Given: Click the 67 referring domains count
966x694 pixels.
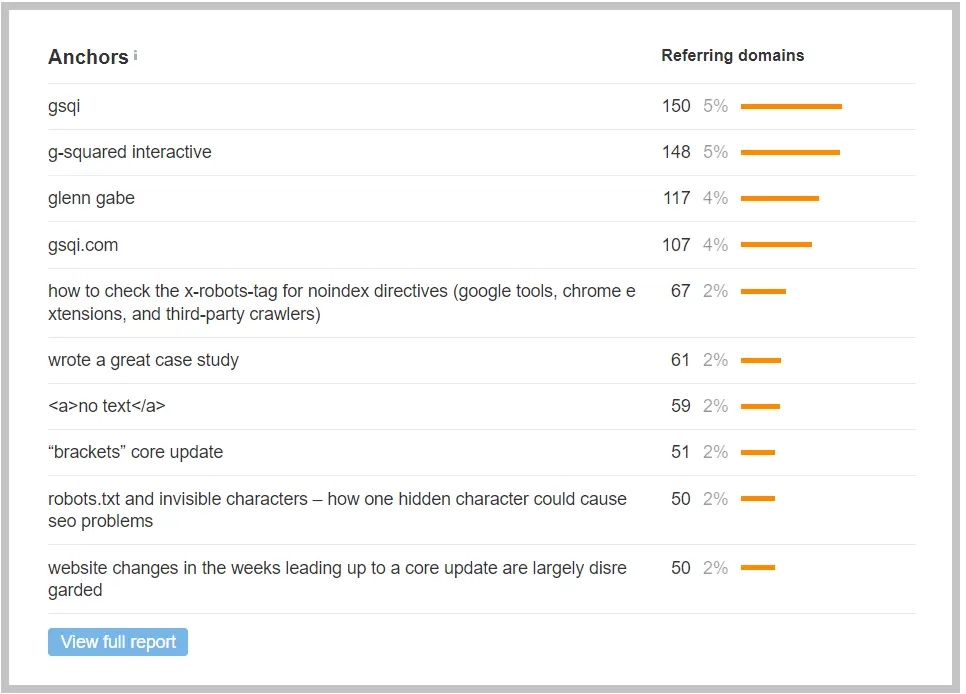Looking at the screenshot, I should click(680, 290).
